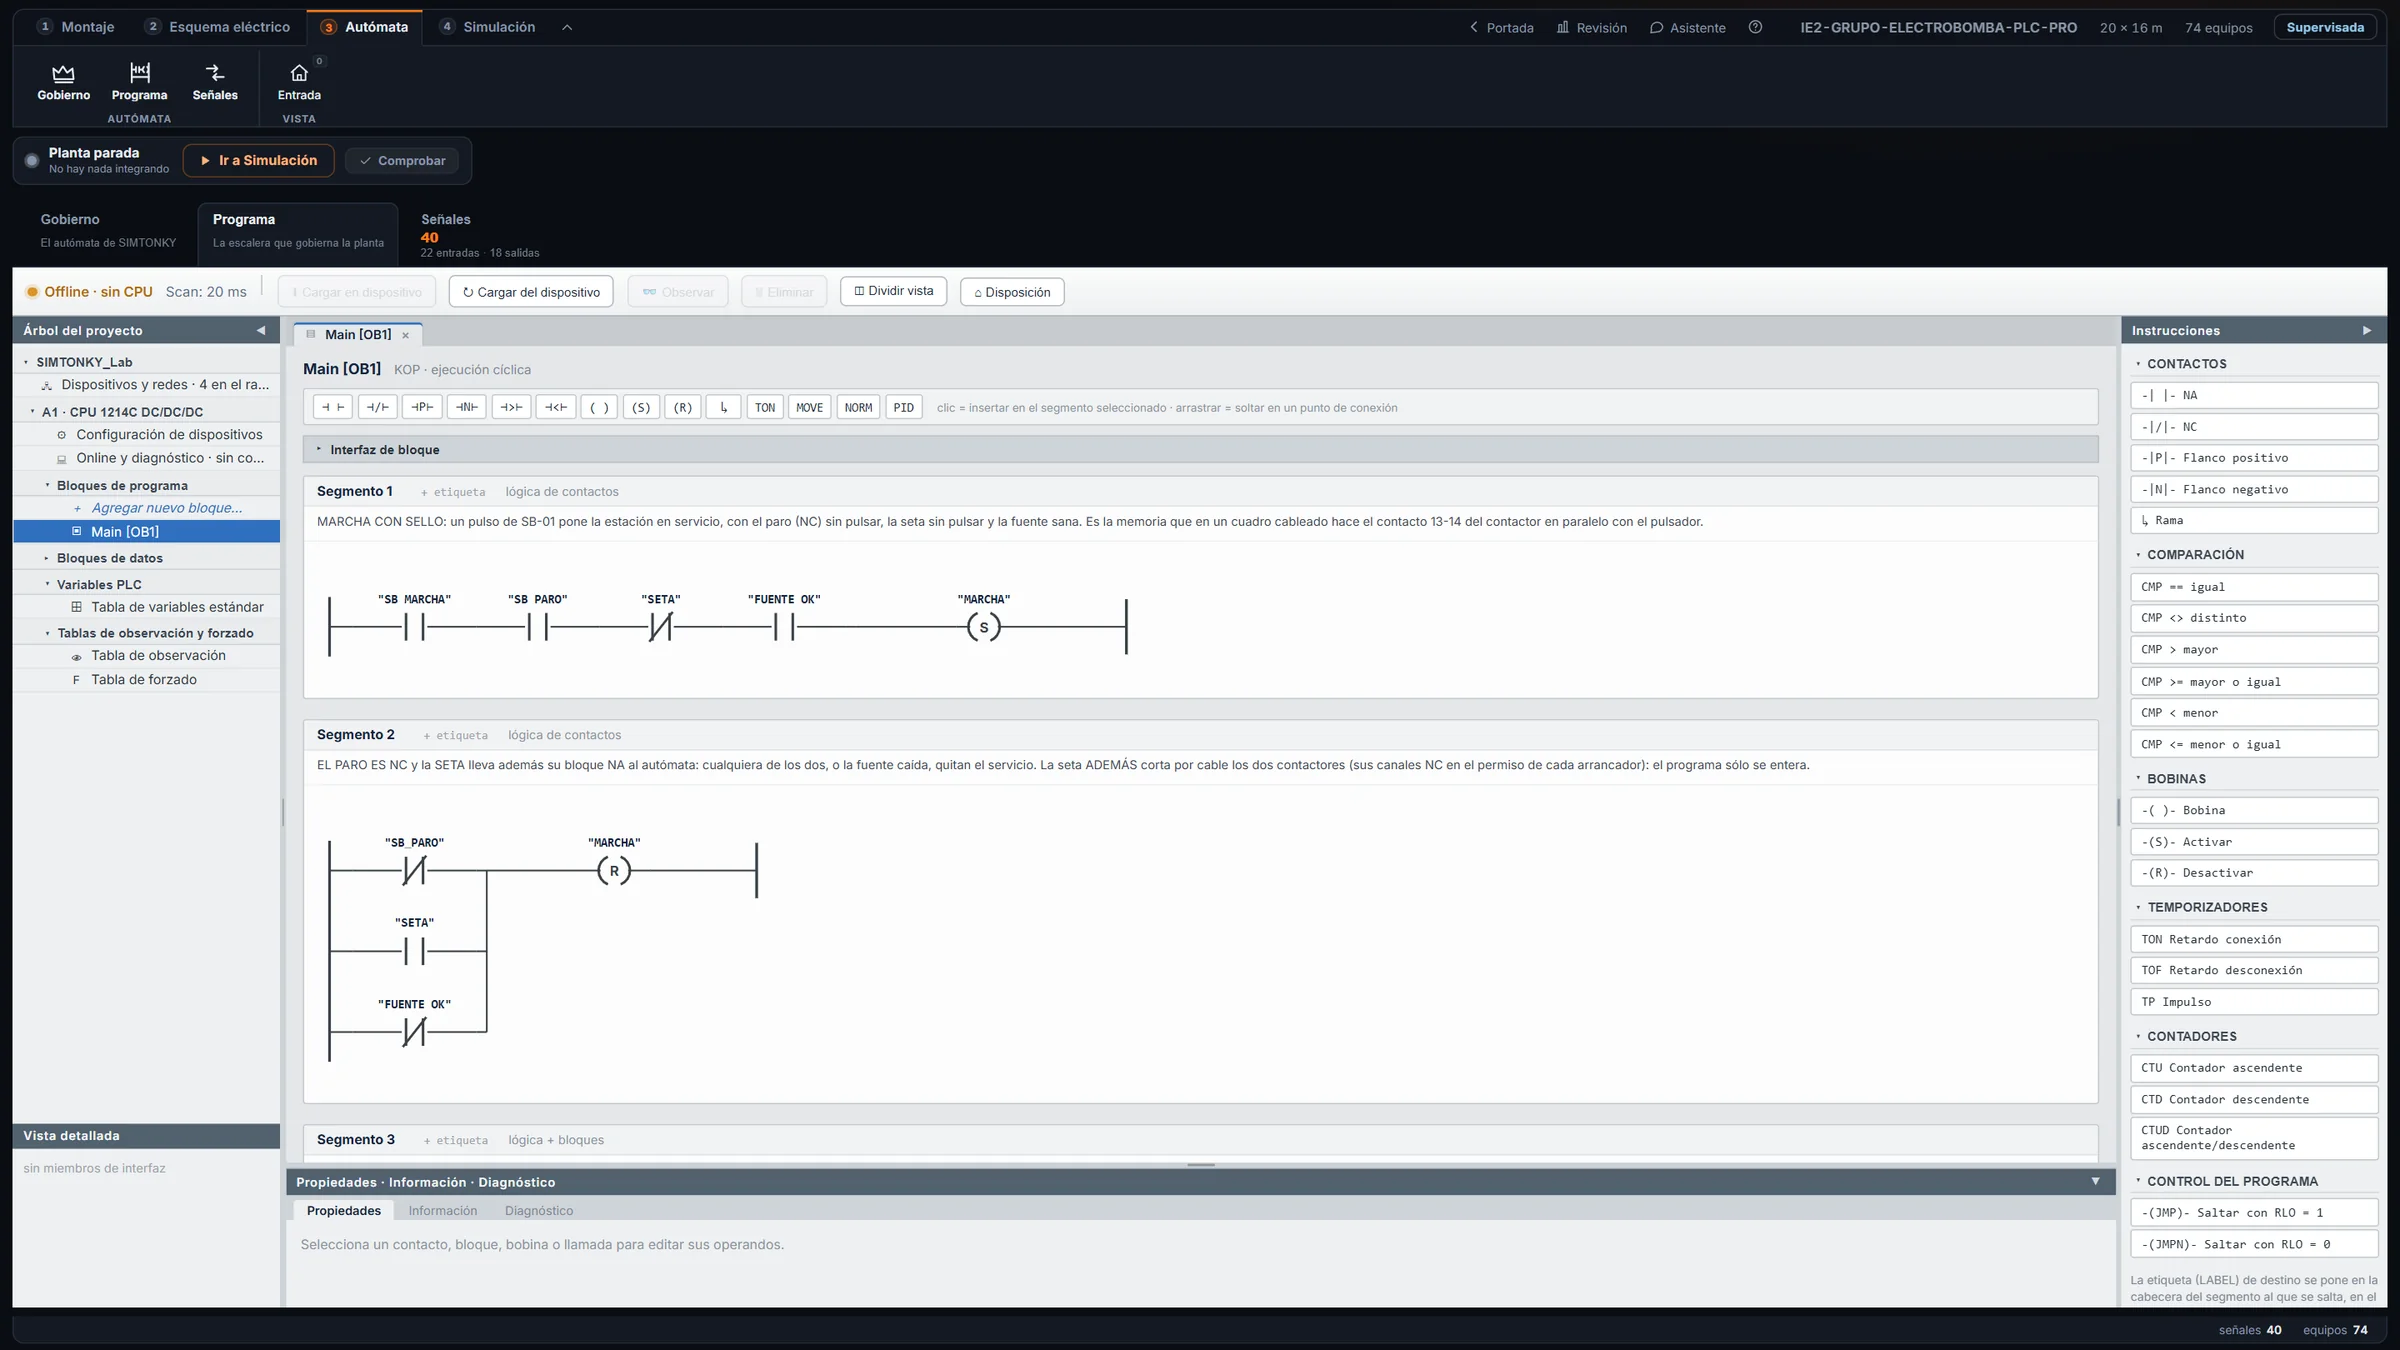This screenshot has height=1350, width=2400.
Task: Insert a reset coil (R) from the toolbar
Action: 682,407
